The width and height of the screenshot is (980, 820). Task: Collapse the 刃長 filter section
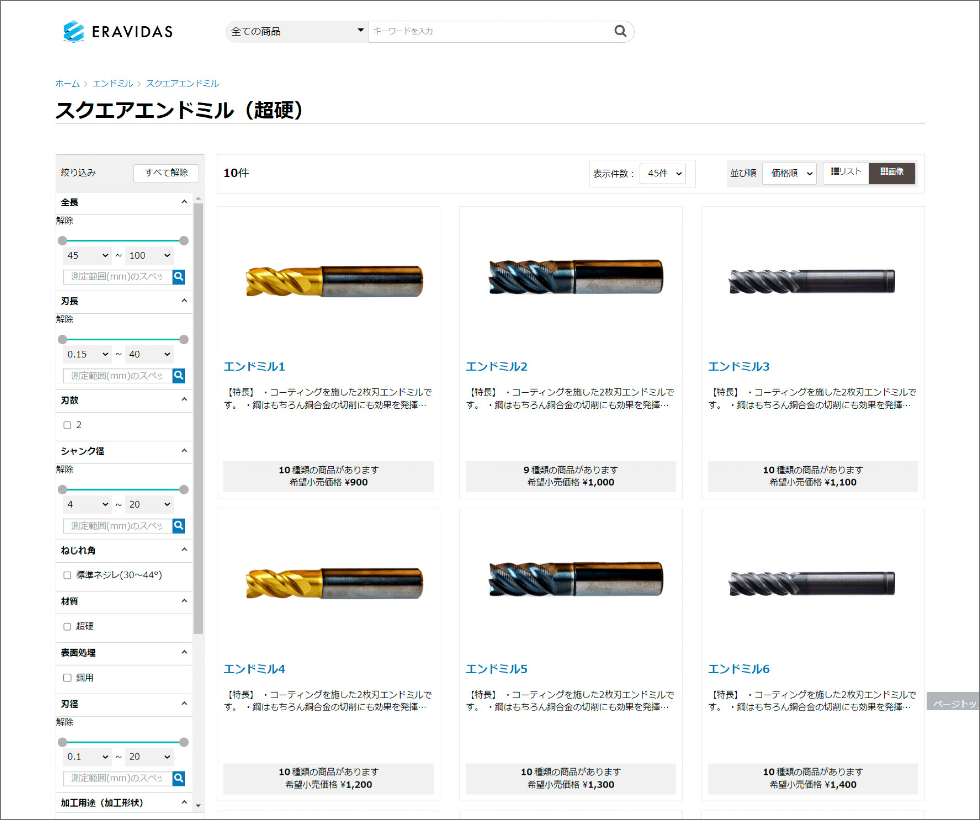(x=184, y=301)
